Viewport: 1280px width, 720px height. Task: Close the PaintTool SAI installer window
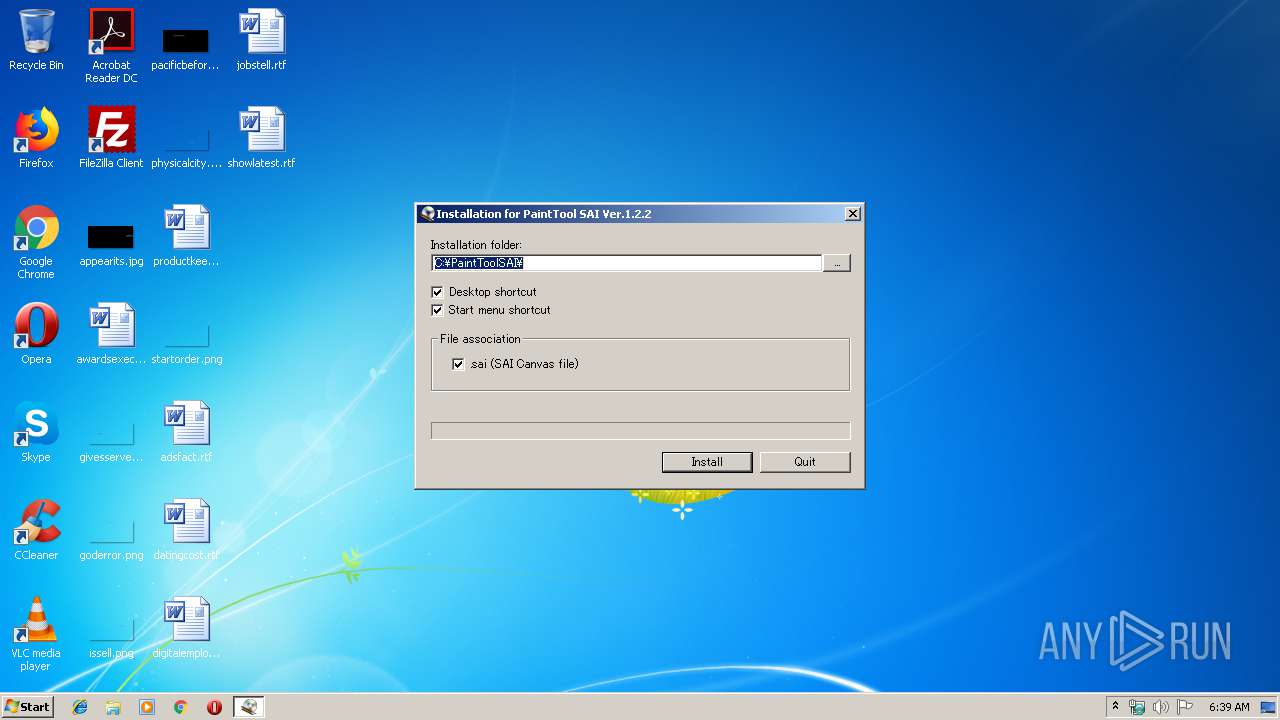(852, 214)
